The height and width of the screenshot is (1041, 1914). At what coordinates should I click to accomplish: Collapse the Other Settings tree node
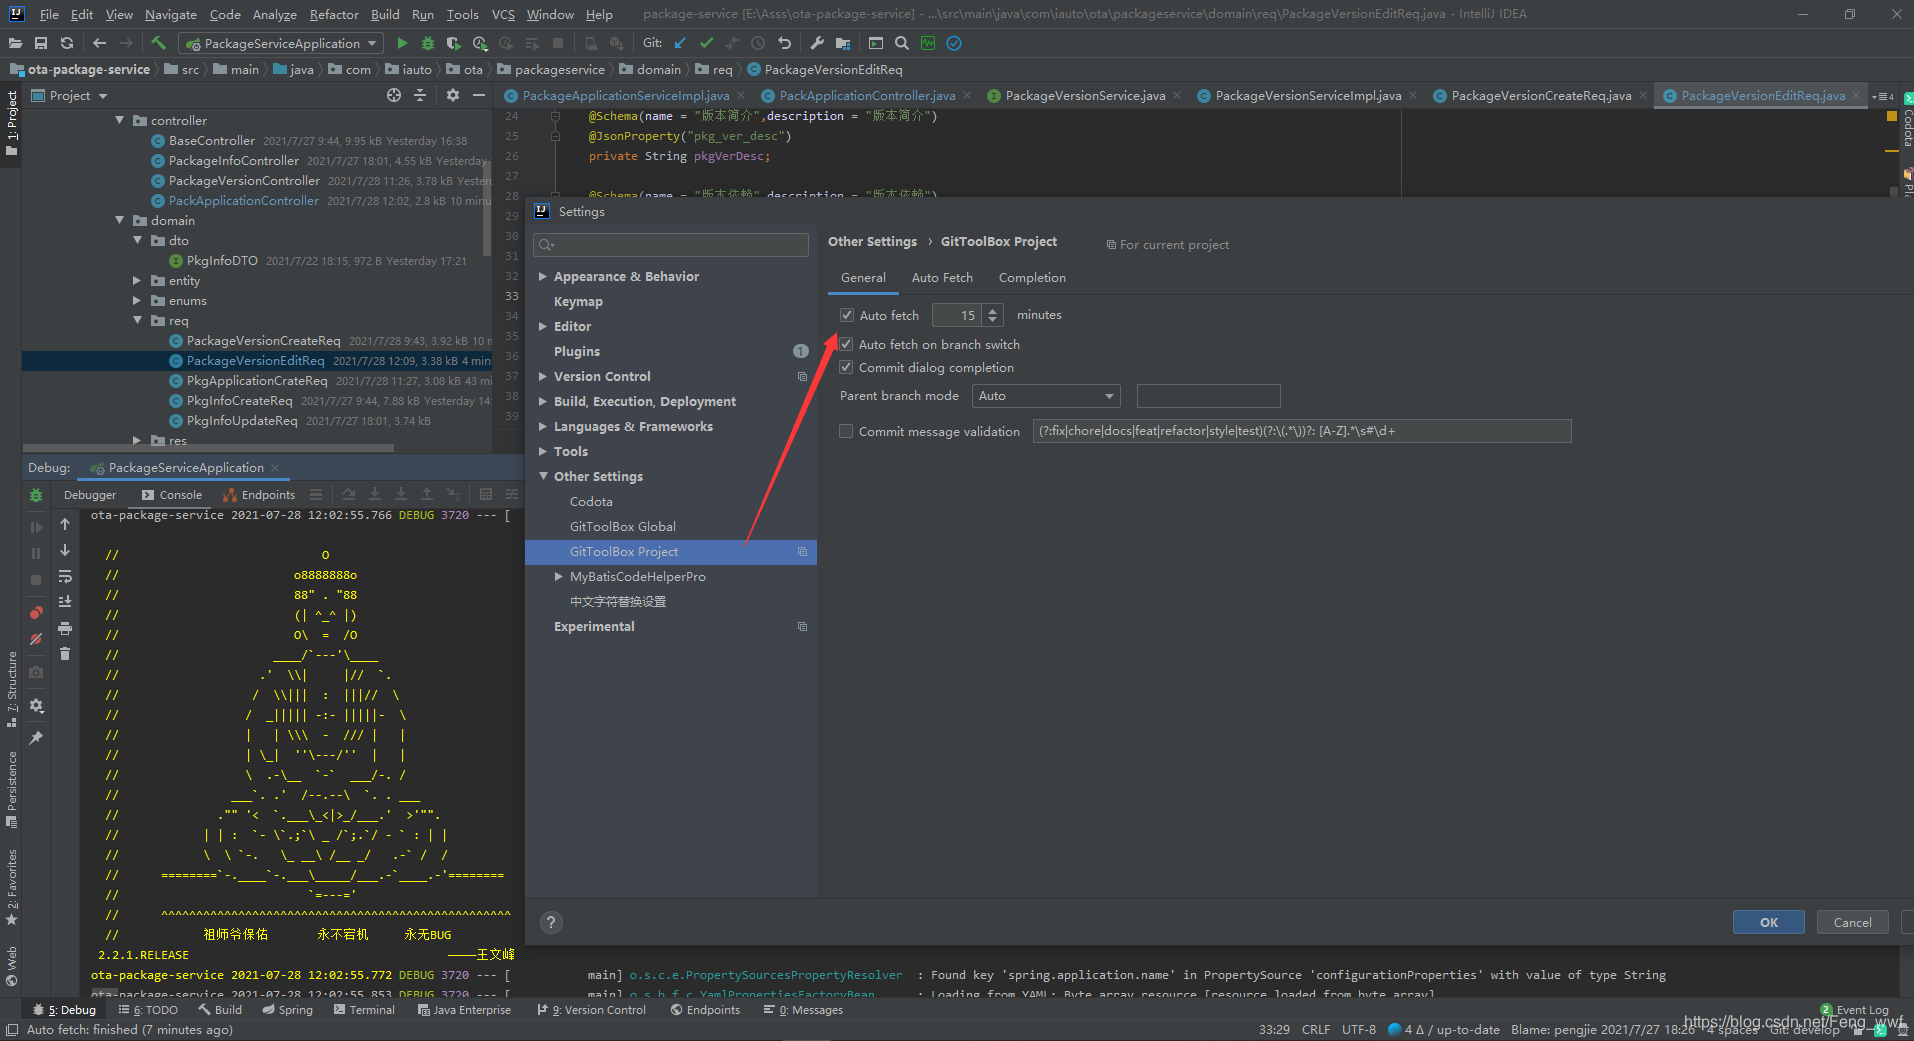(543, 476)
